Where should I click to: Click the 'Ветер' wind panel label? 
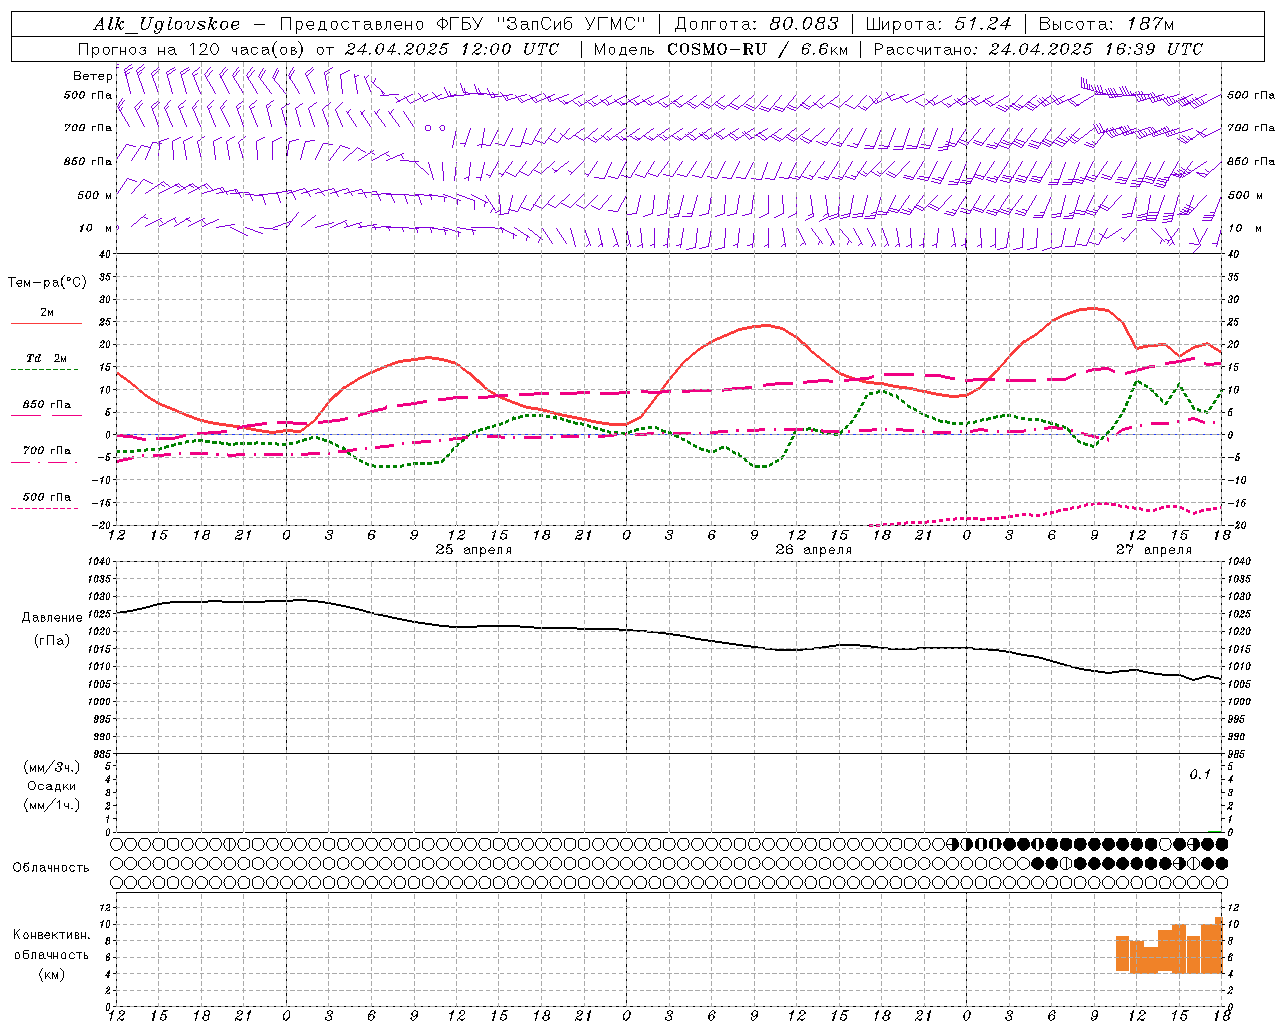click(92, 76)
